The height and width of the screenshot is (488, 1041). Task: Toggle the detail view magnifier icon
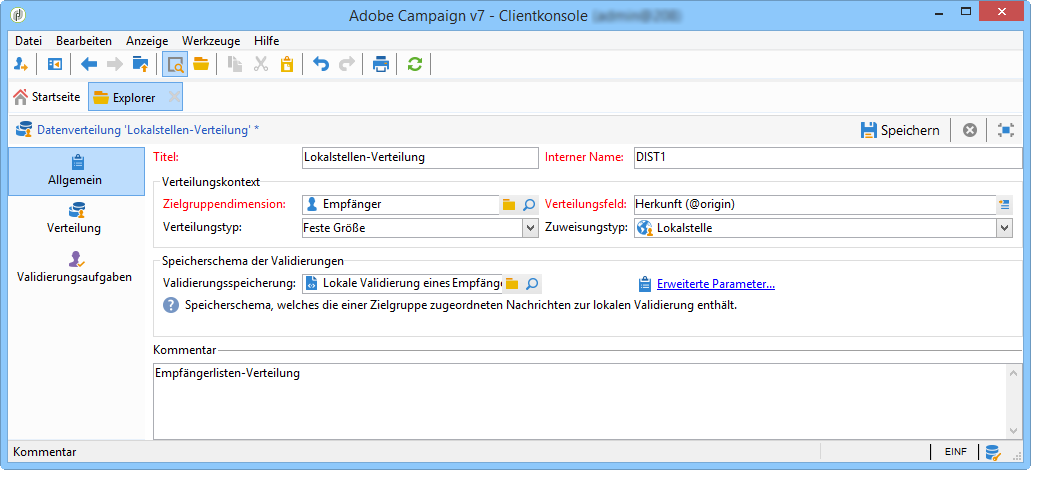175,64
